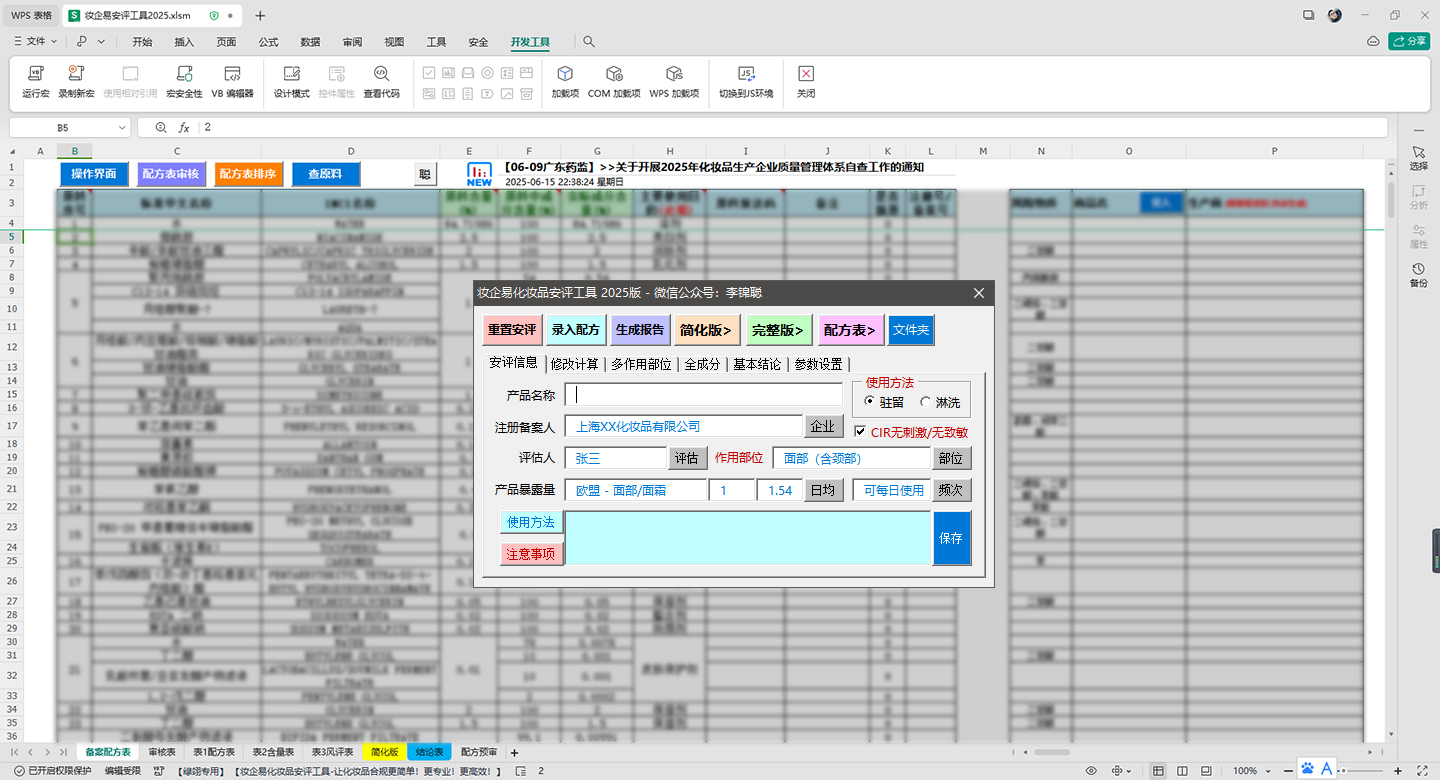Switch to 多作用部位 tab in dialog

(641, 365)
